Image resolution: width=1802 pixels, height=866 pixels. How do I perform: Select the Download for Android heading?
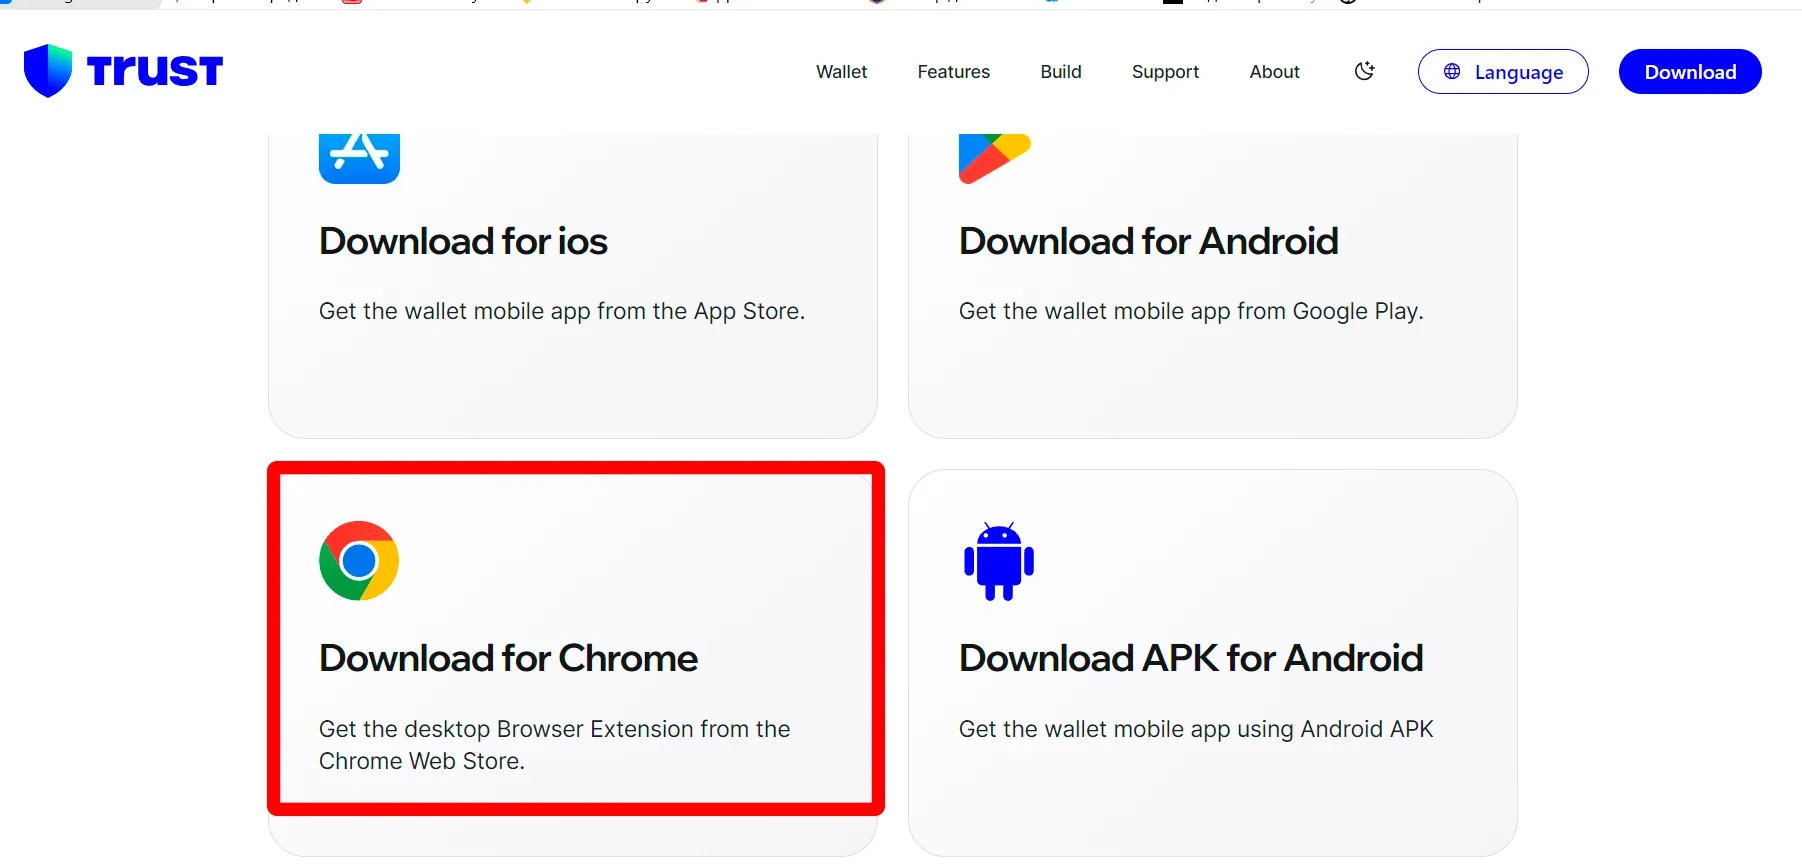1148,241
